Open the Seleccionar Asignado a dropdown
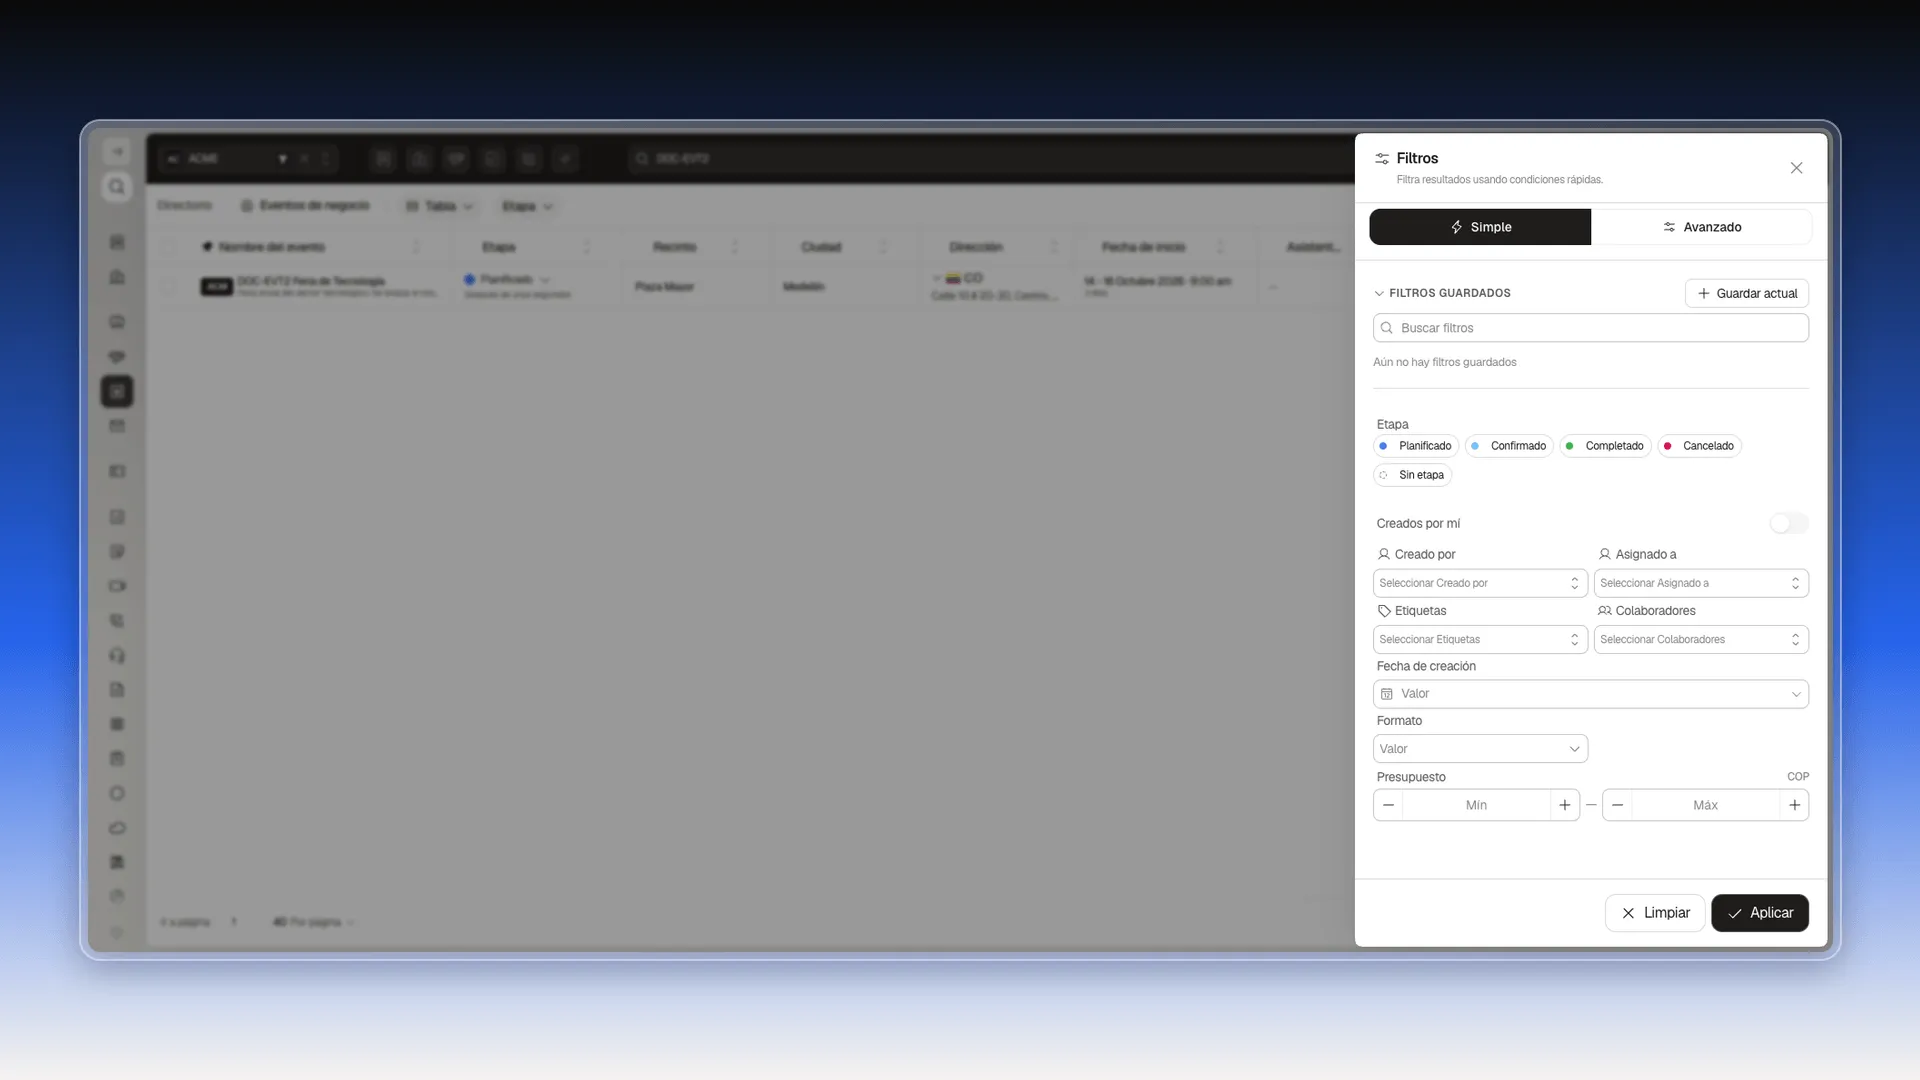Screen dimensions: 1920x1080 (1701, 583)
